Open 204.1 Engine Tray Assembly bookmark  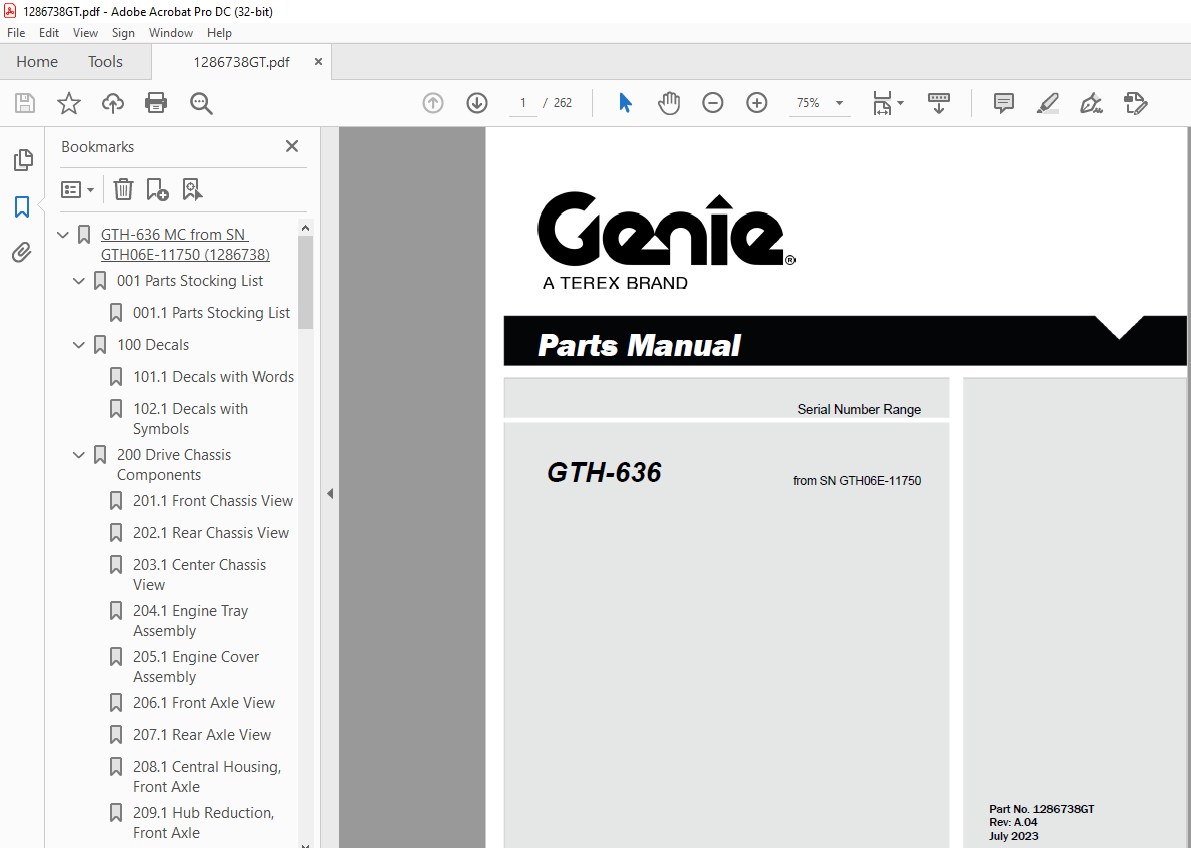pyautogui.click(x=191, y=621)
